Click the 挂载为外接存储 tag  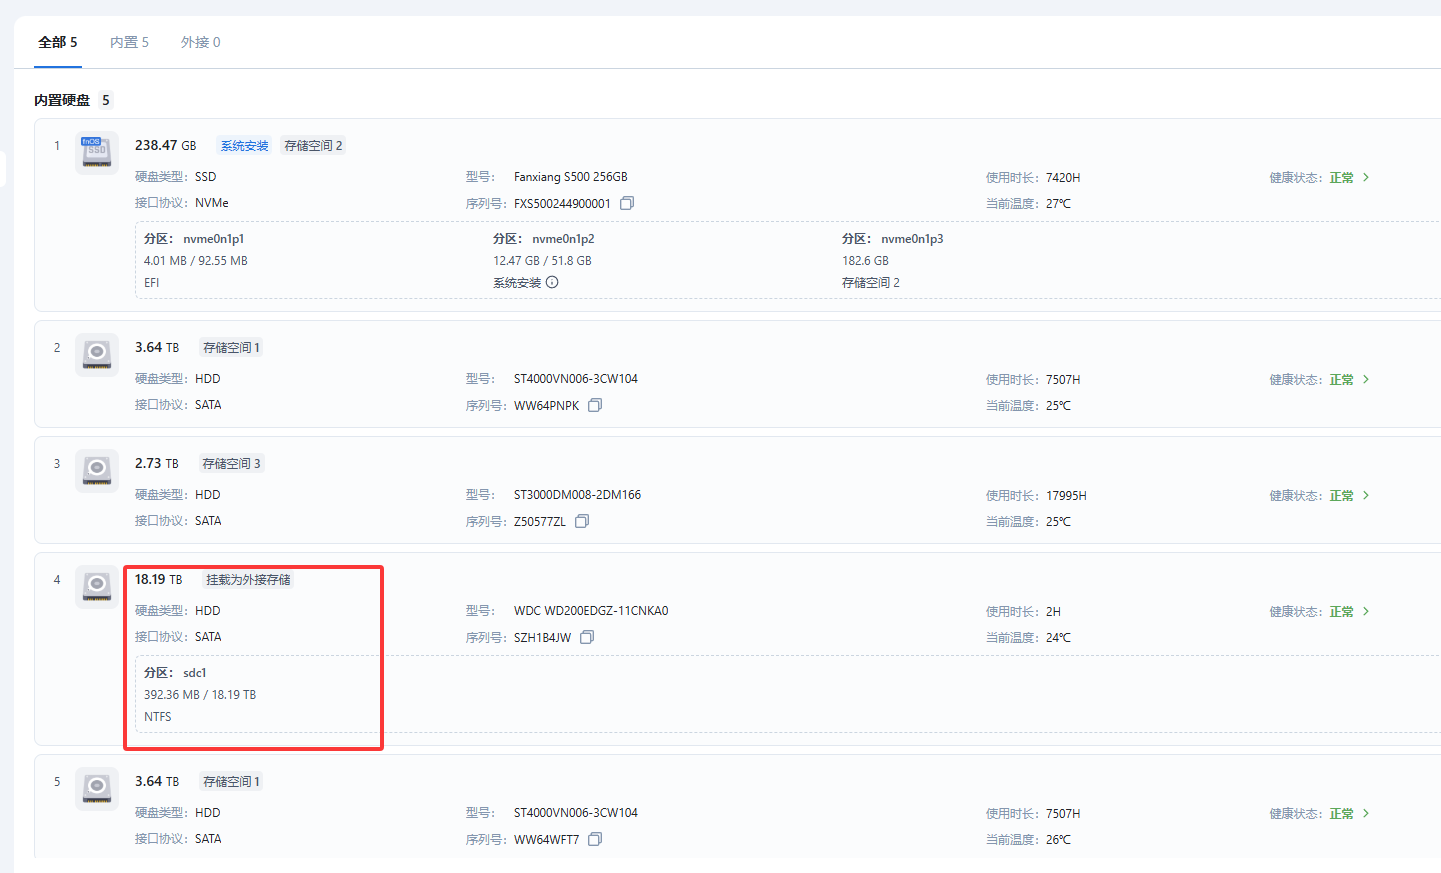click(x=248, y=580)
